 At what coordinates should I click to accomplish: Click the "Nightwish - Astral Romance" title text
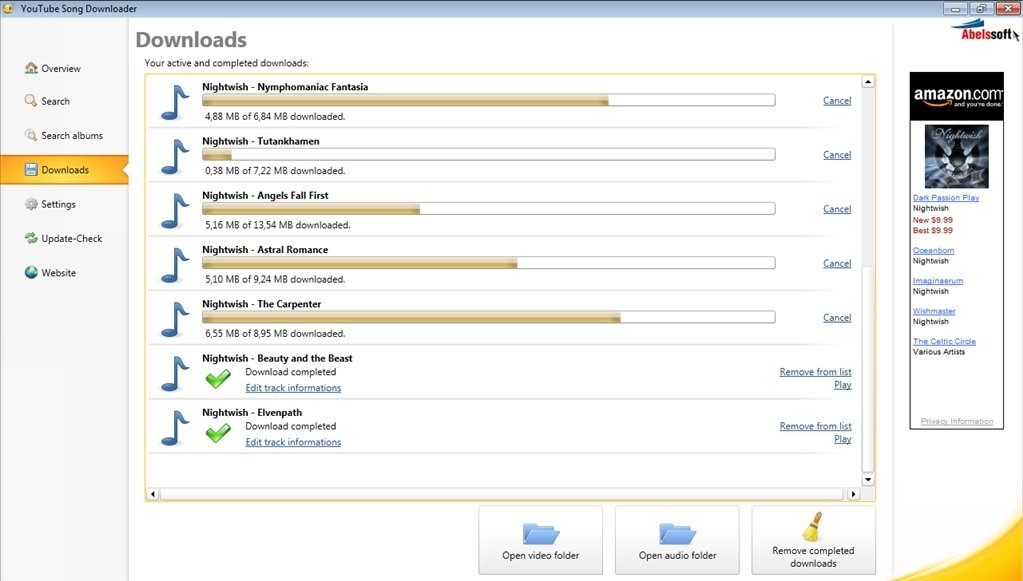click(265, 249)
